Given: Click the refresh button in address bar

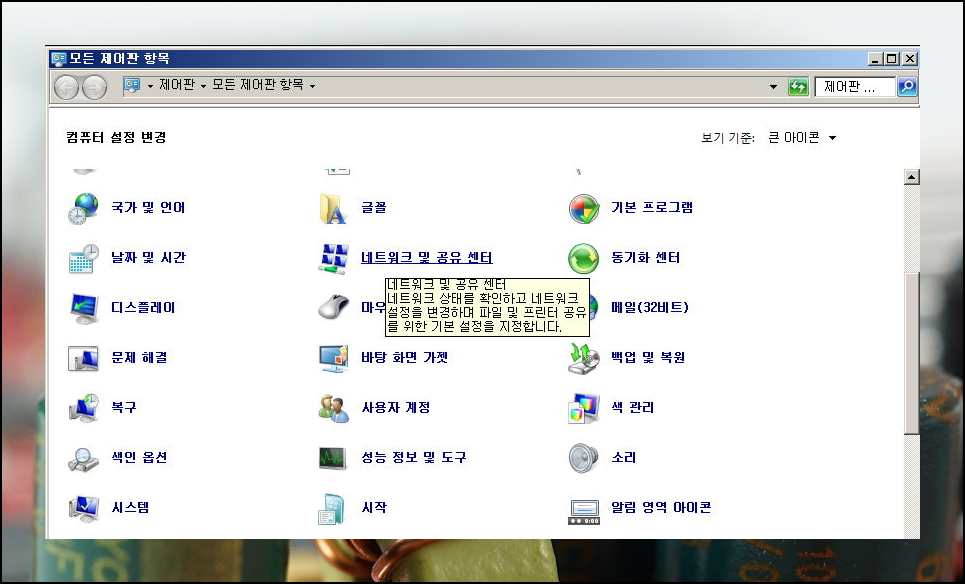Looking at the screenshot, I should [798, 87].
